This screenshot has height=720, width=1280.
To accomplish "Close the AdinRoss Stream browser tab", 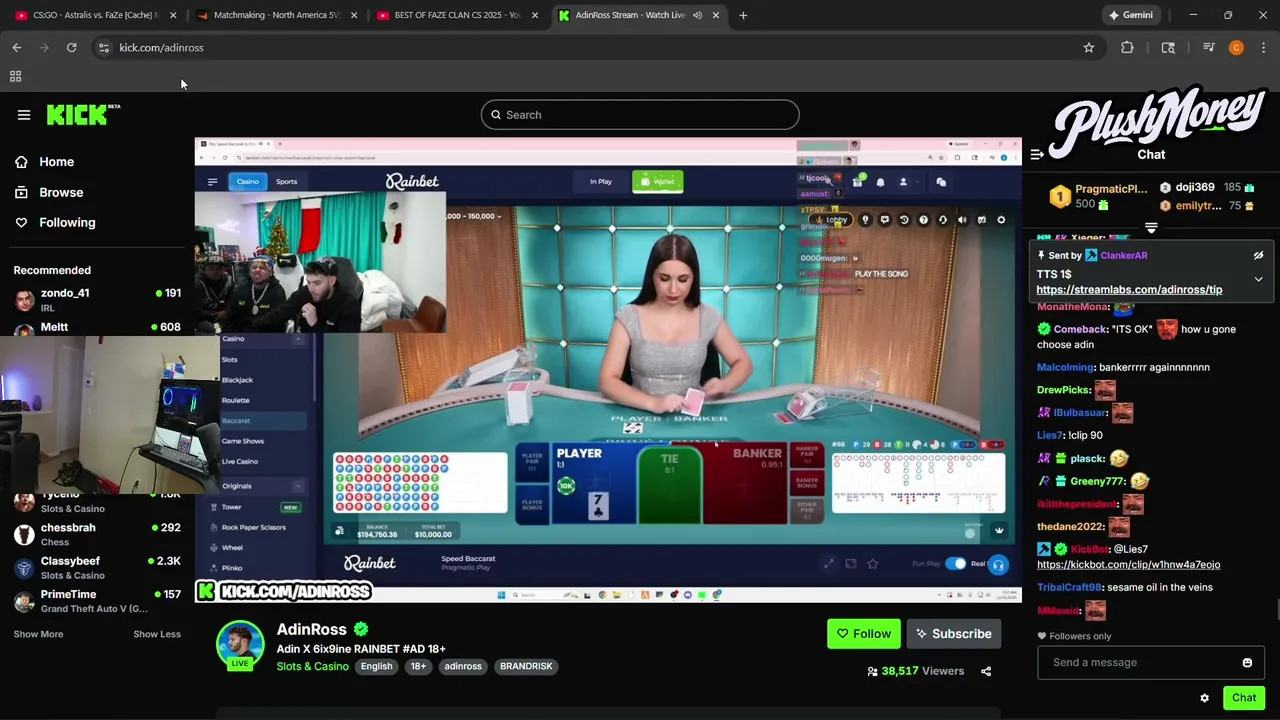I will (x=716, y=15).
